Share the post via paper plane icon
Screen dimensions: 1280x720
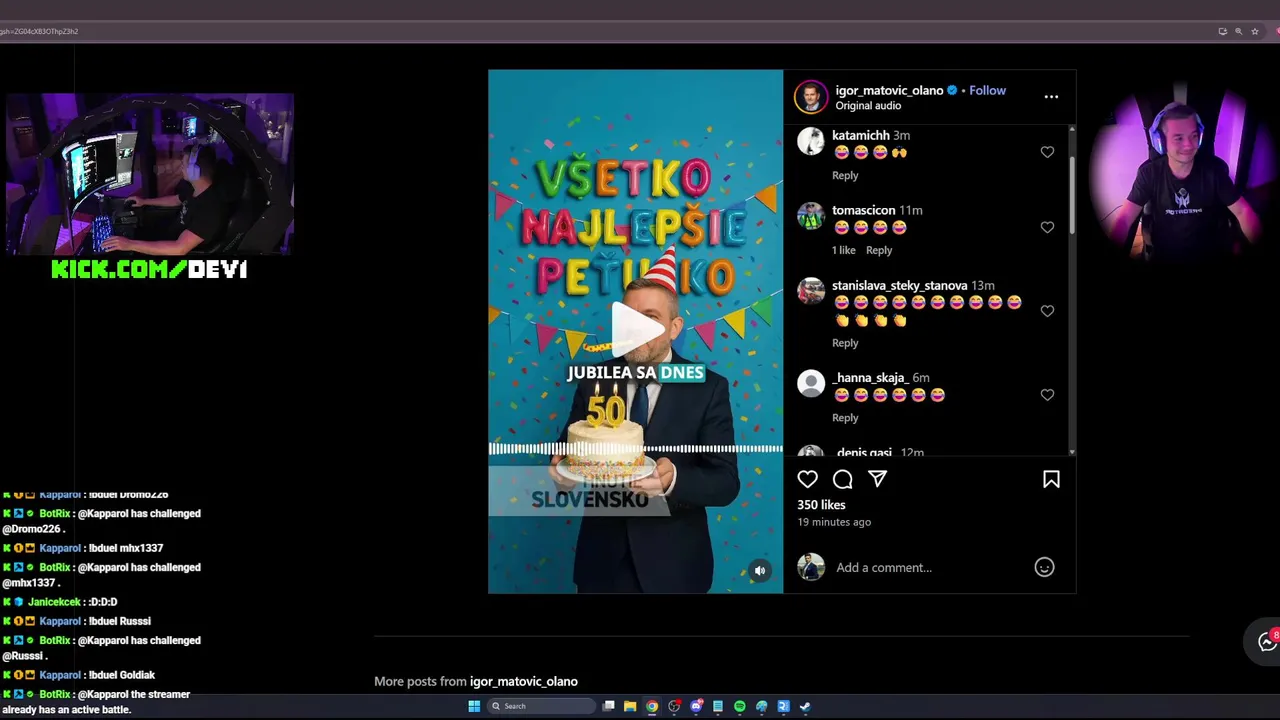878,479
